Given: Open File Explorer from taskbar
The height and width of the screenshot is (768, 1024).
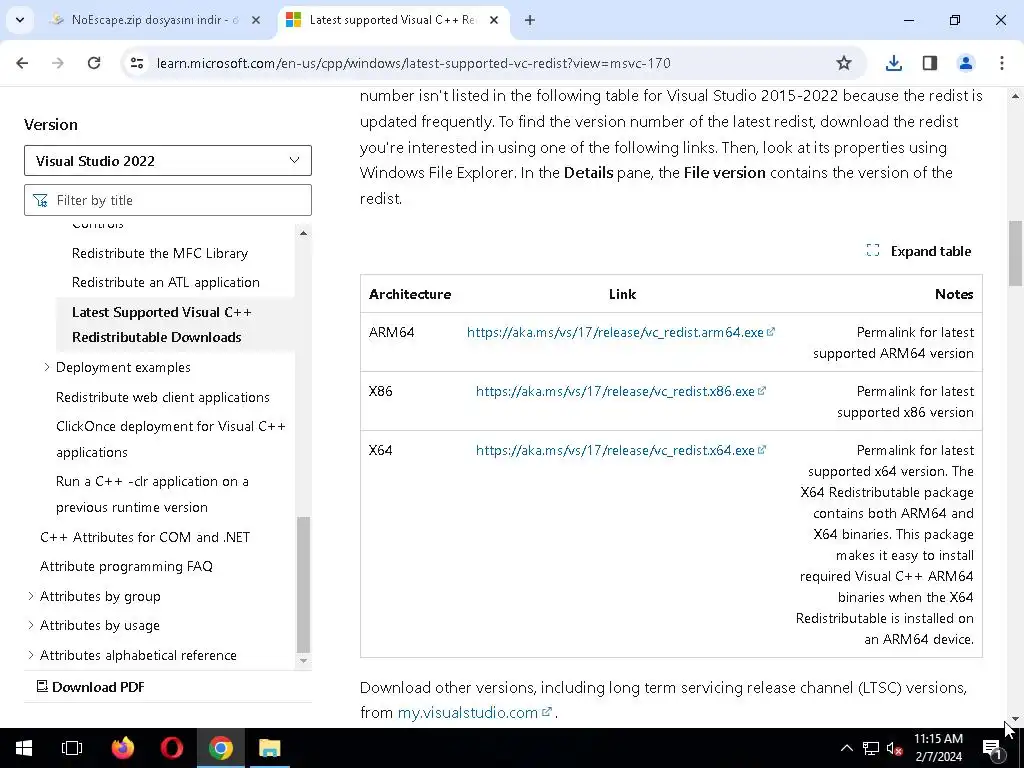Looking at the screenshot, I should (x=269, y=748).
